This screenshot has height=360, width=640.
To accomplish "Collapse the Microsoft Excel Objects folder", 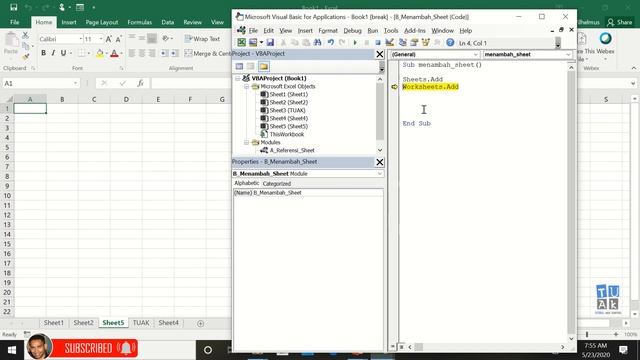I will (x=247, y=87).
